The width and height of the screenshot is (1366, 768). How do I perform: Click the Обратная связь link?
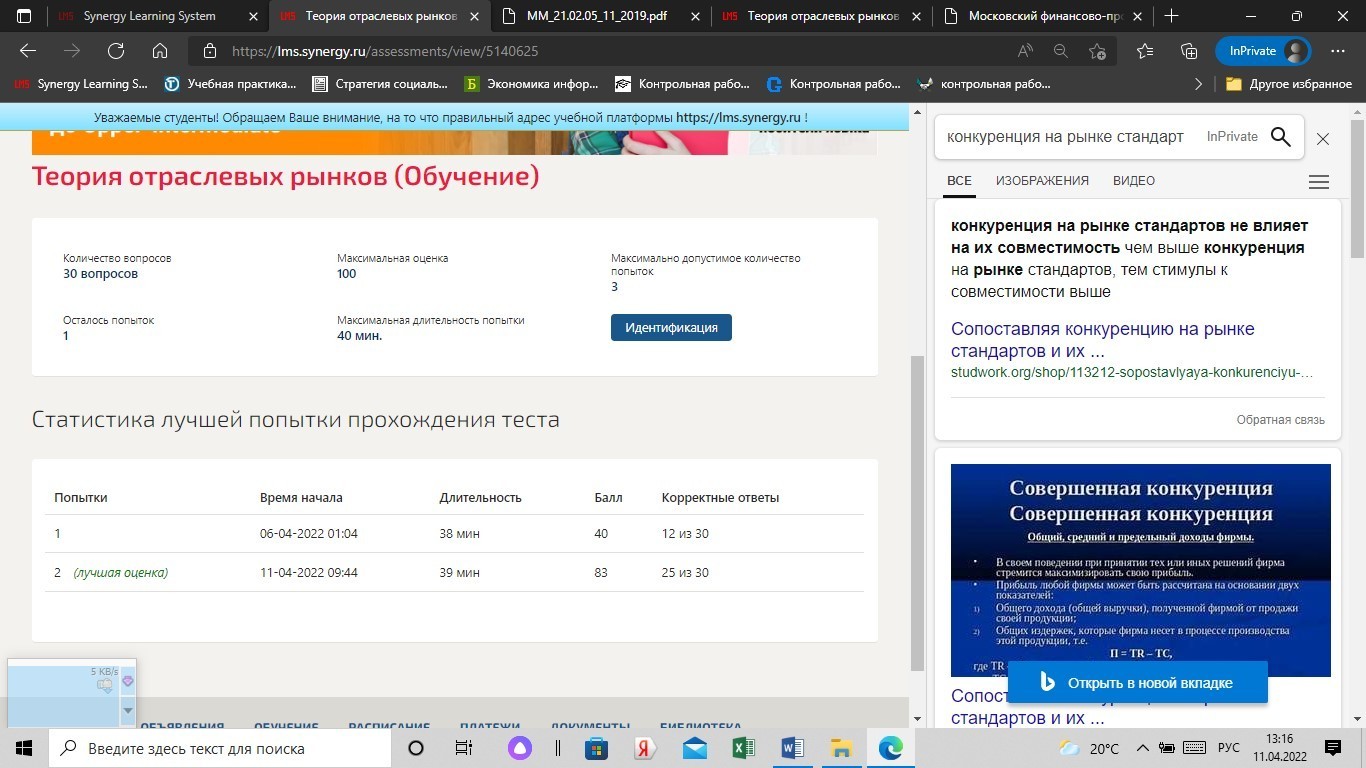point(1281,420)
